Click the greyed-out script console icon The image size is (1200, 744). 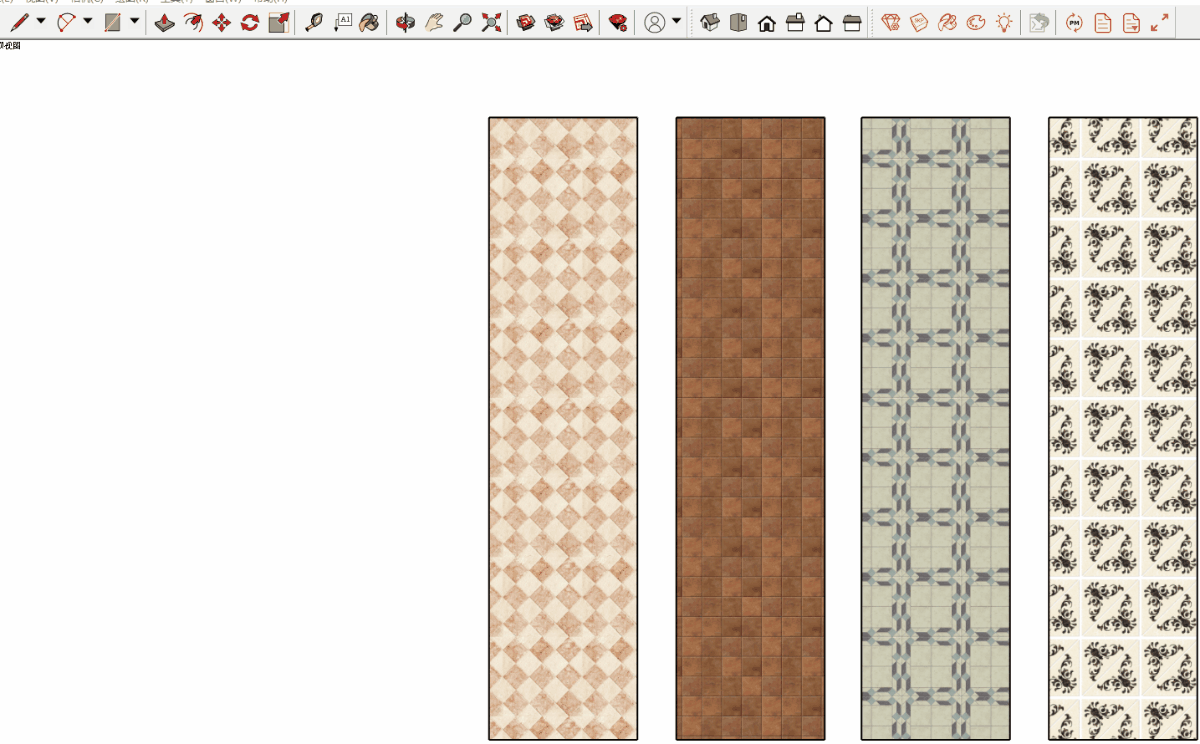(x=1039, y=22)
